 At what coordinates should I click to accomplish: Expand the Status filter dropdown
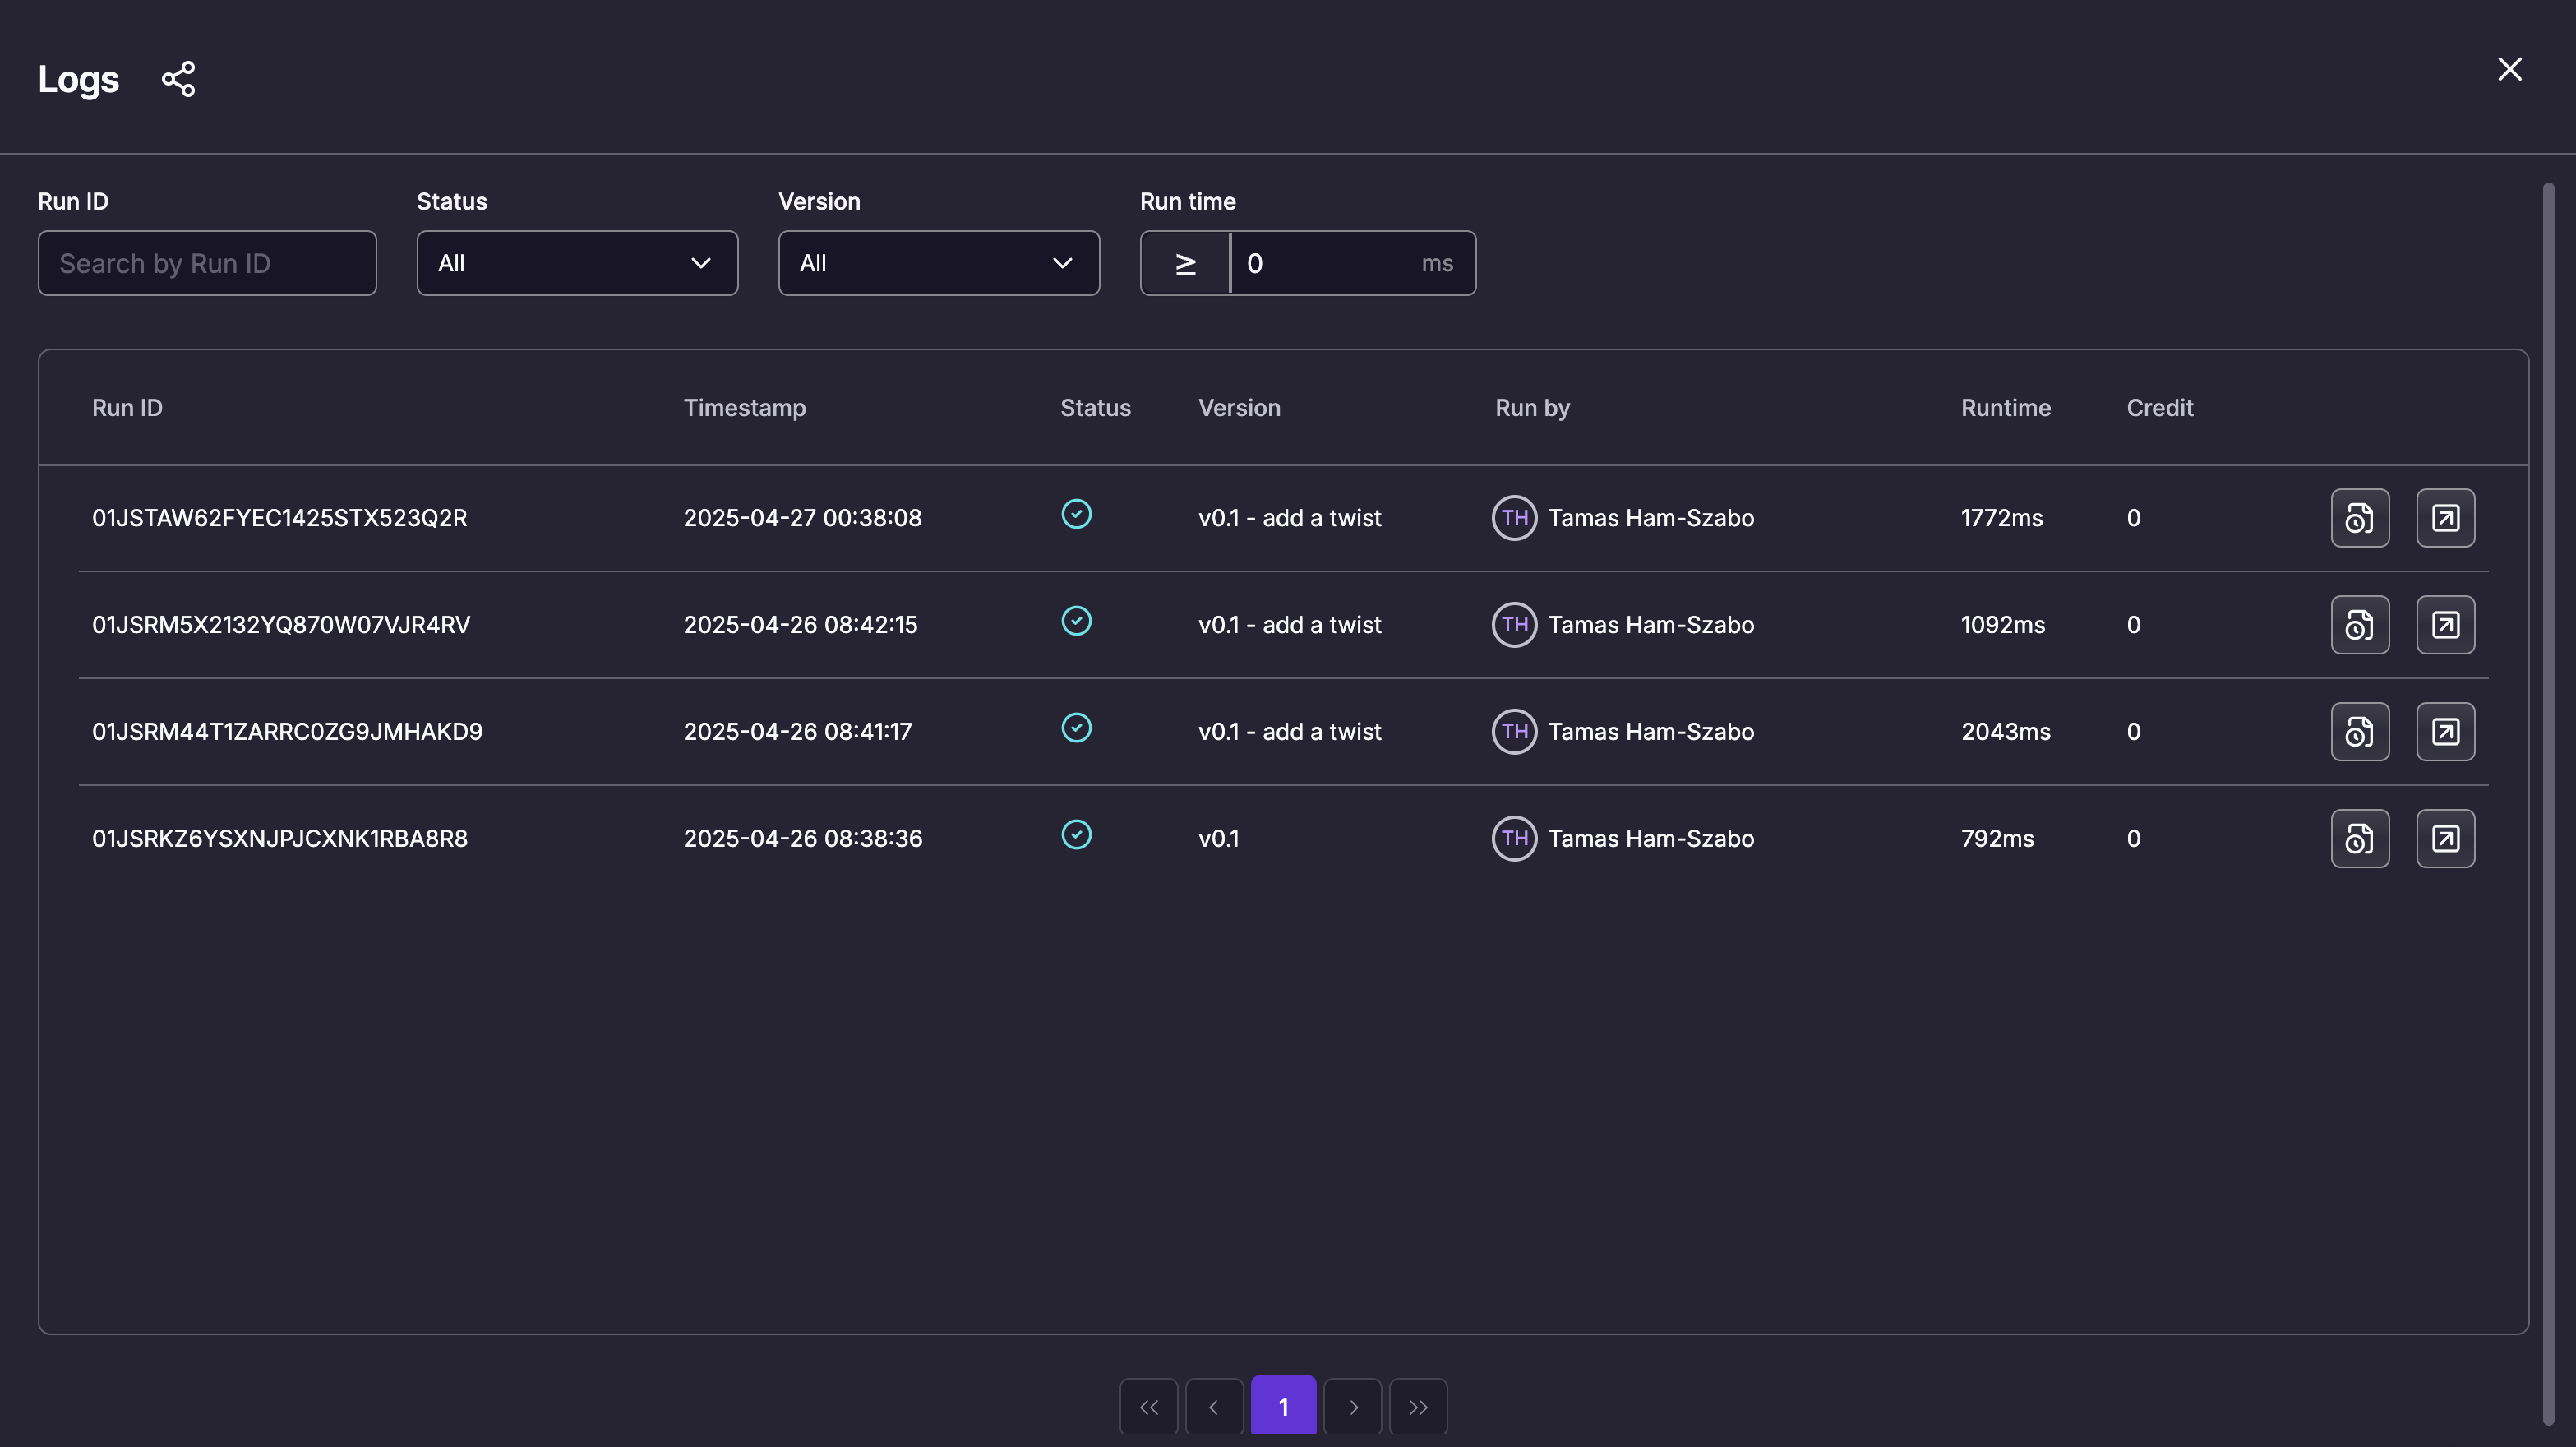tap(577, 263)
